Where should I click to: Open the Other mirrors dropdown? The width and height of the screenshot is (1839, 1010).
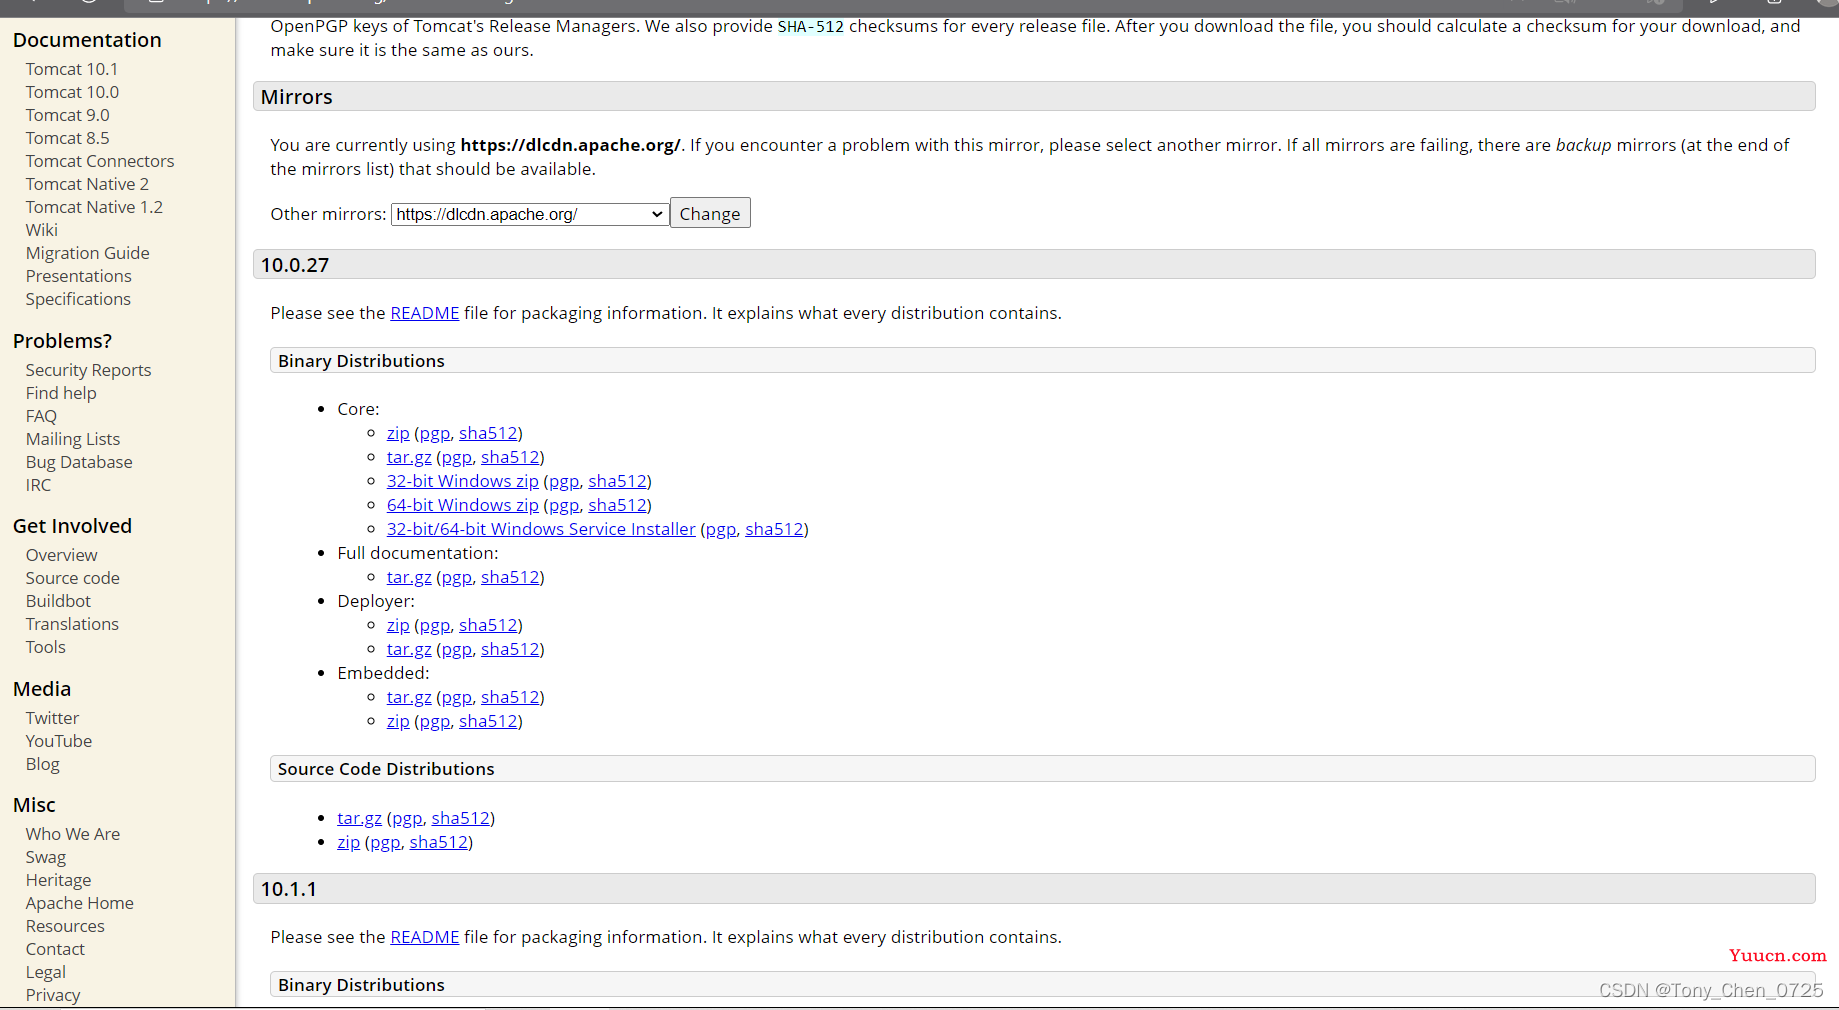pos(530,214)
